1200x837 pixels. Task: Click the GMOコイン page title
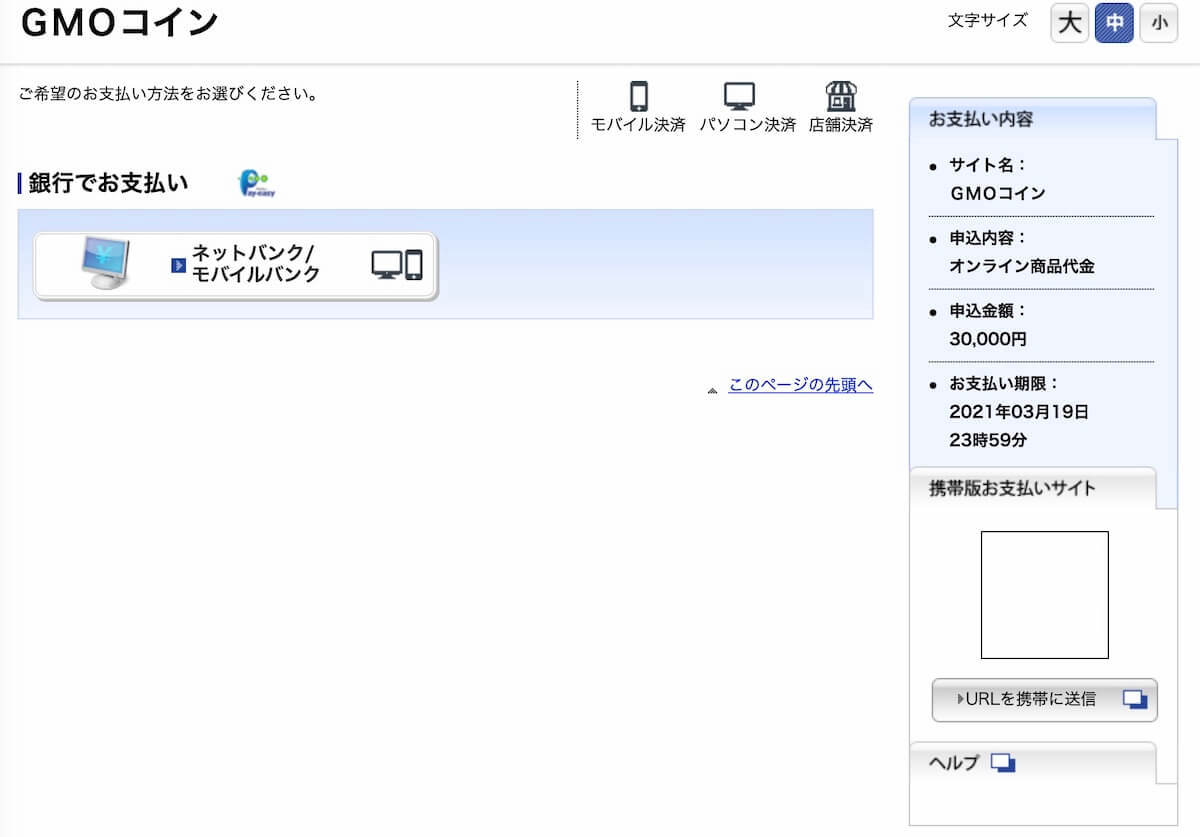pyautogui.click(x=119, y=23)
